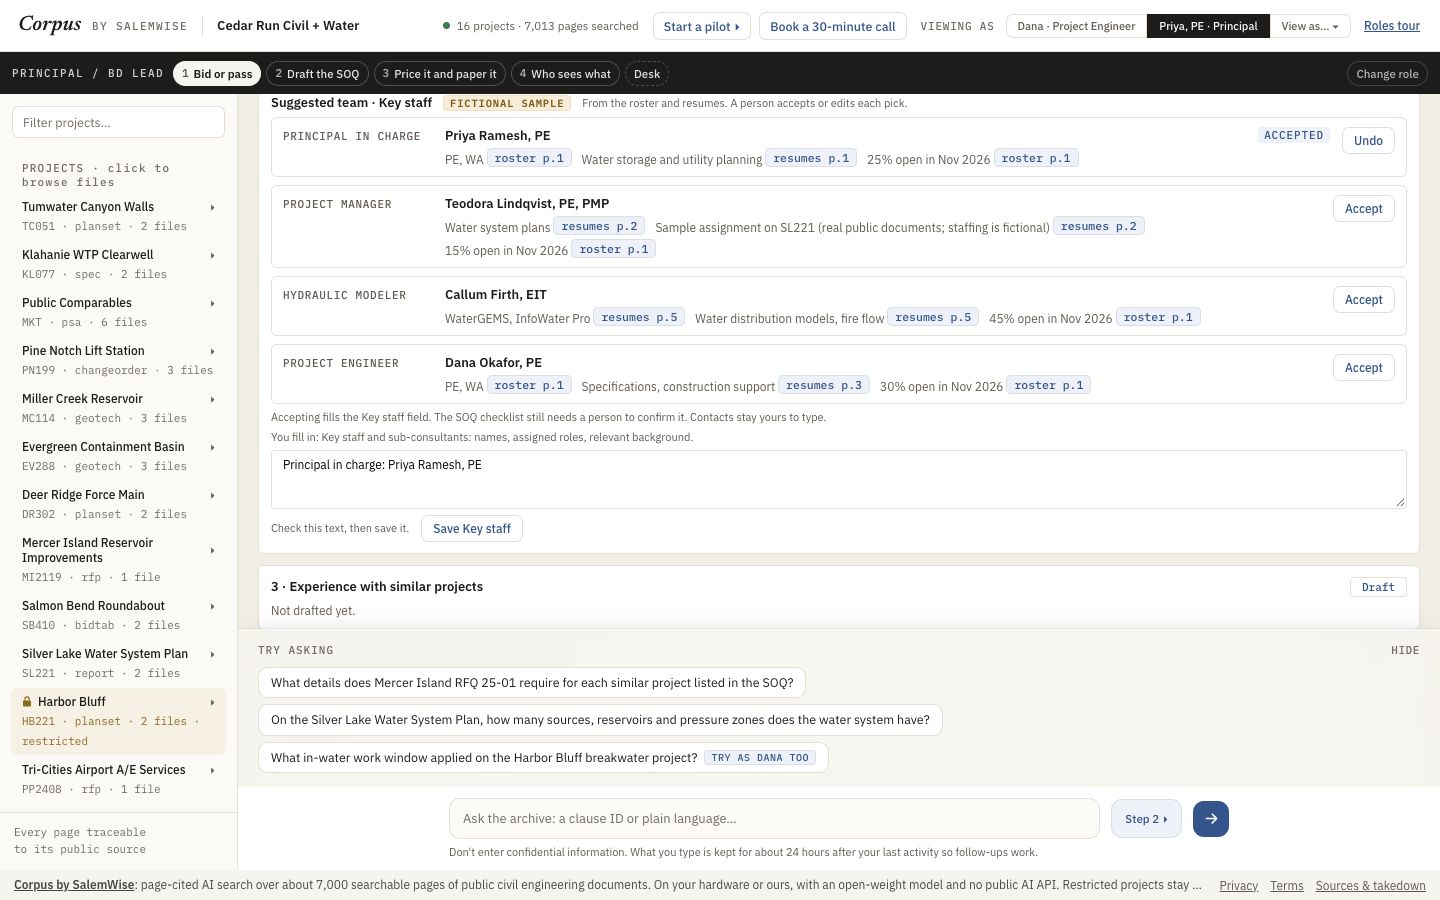Undo the accepted Principal in Charge pick

pos(1368,141)
